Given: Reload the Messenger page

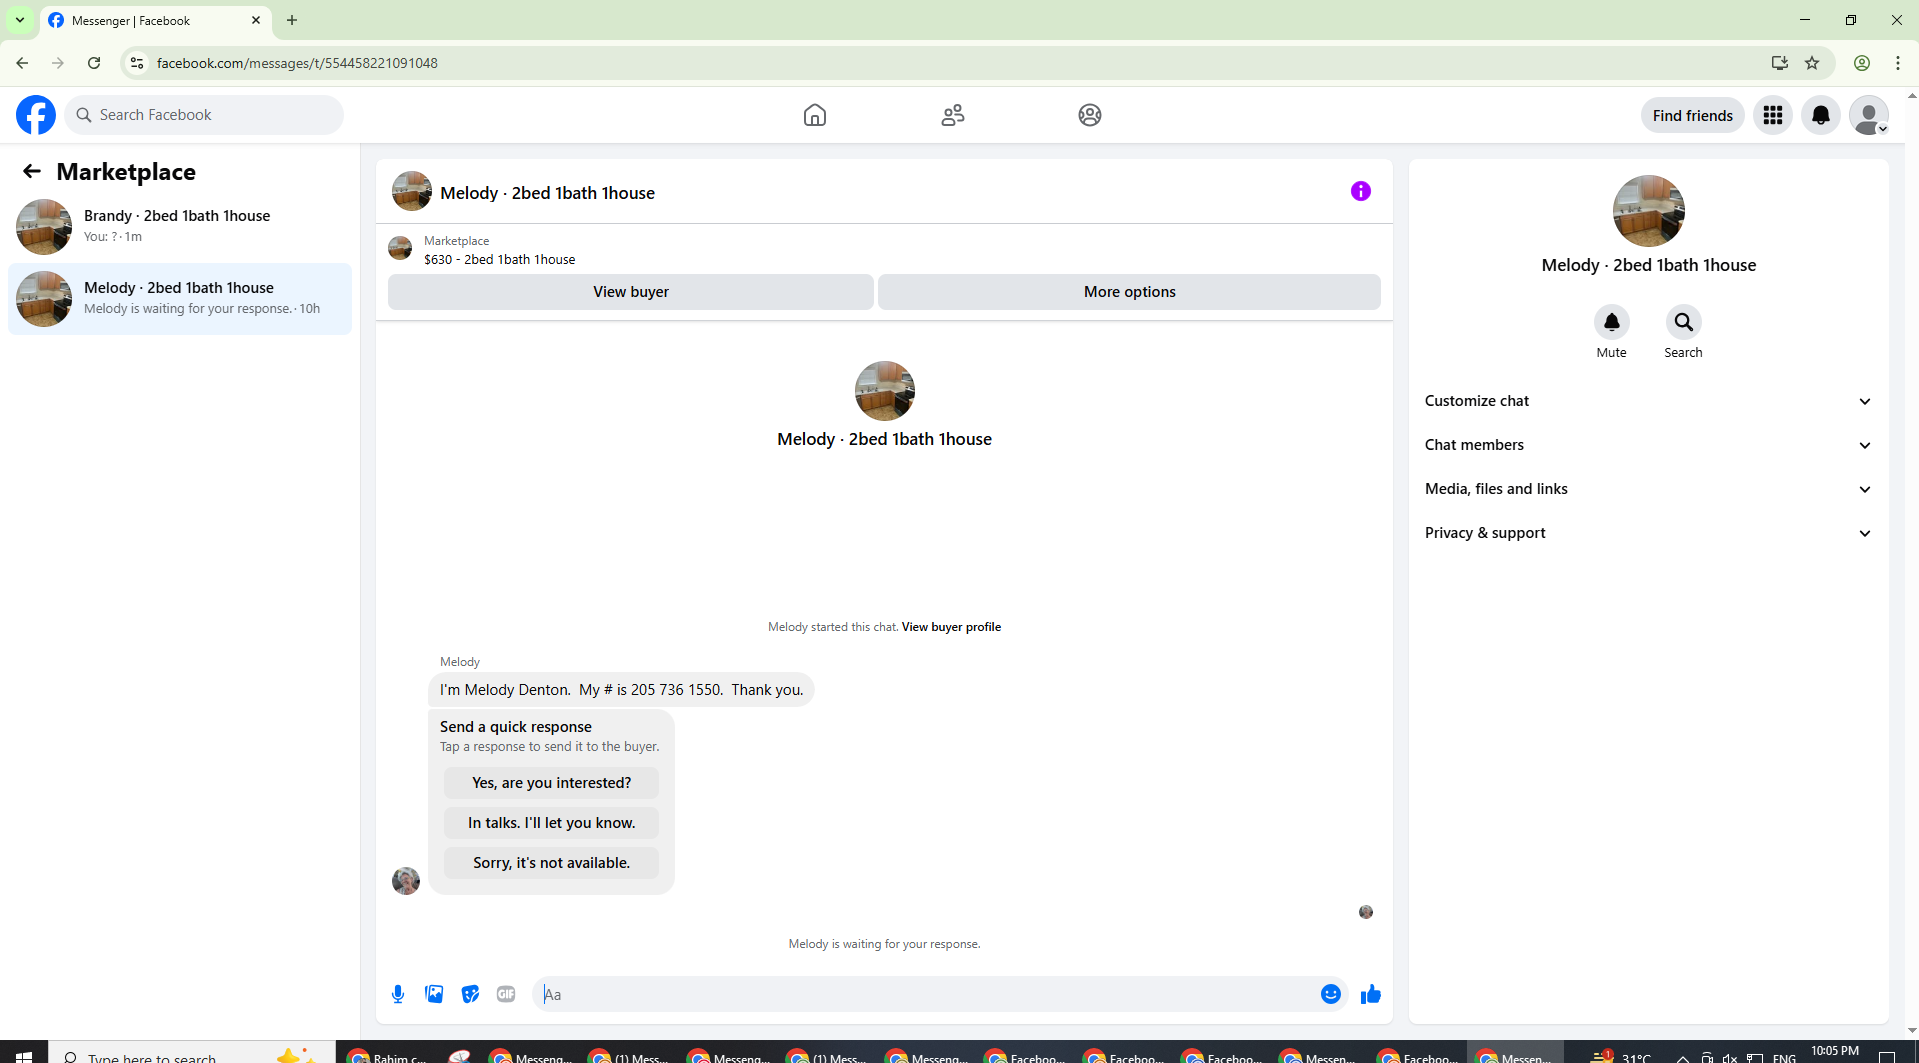Looking at the screenshot, I should click(x=94, y=63).
